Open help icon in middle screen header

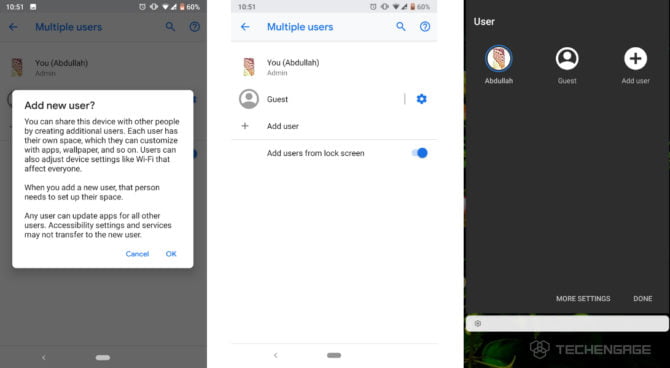point(425,27)
